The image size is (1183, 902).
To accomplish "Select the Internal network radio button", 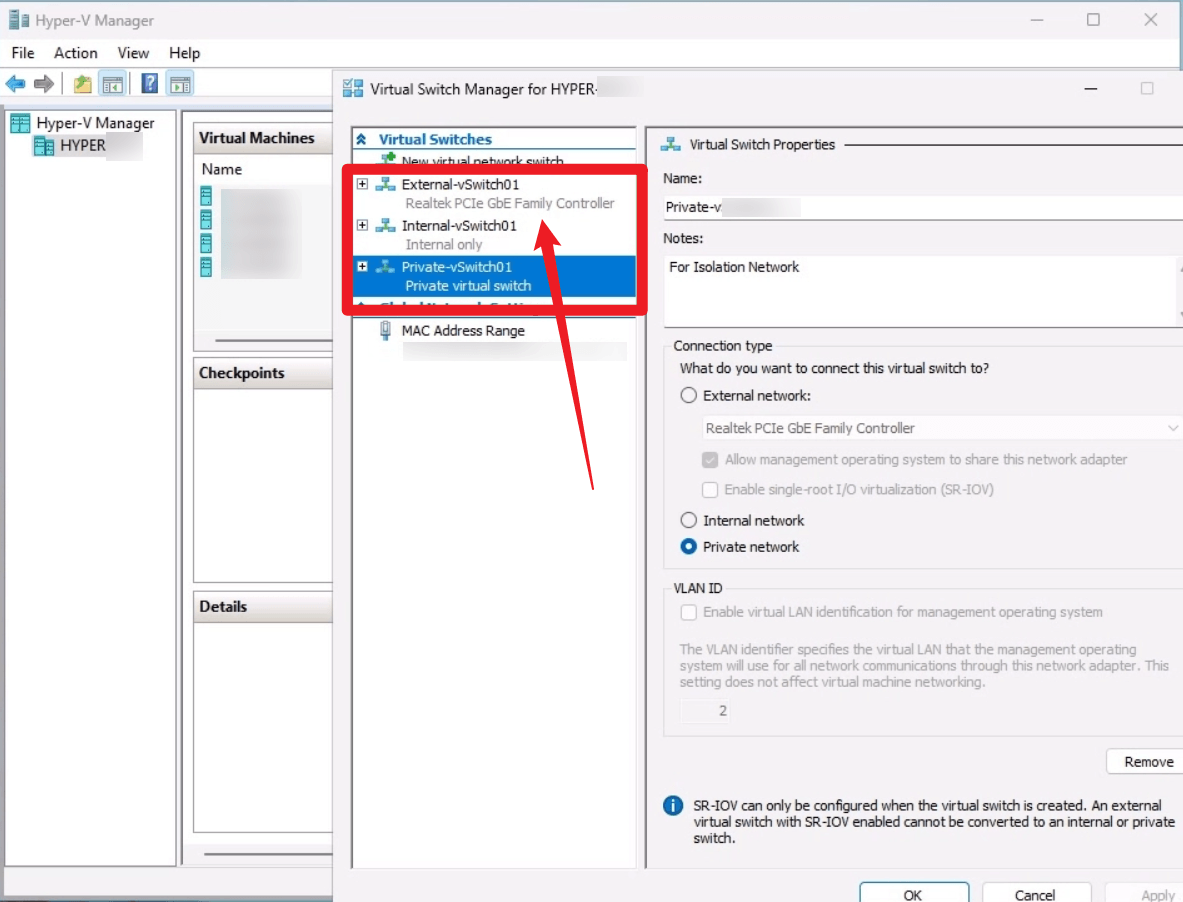I will [688, 520].
